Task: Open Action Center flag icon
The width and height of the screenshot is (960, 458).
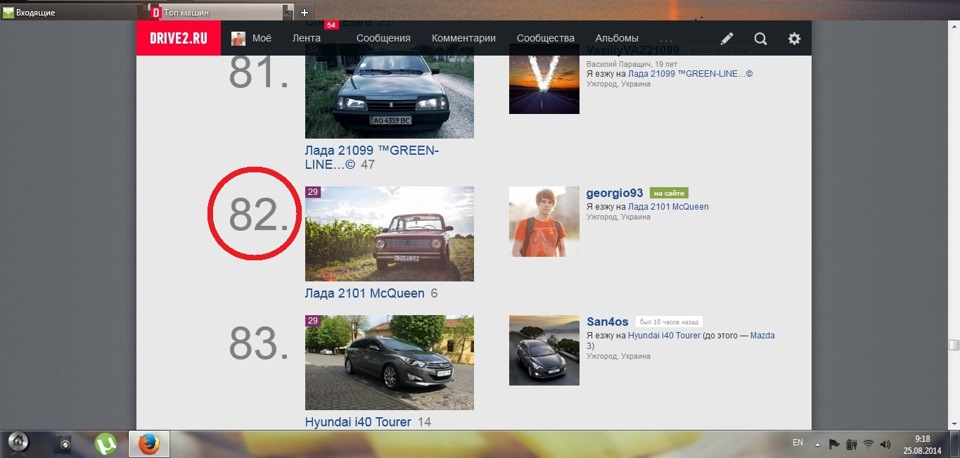Action: point(834,444)
